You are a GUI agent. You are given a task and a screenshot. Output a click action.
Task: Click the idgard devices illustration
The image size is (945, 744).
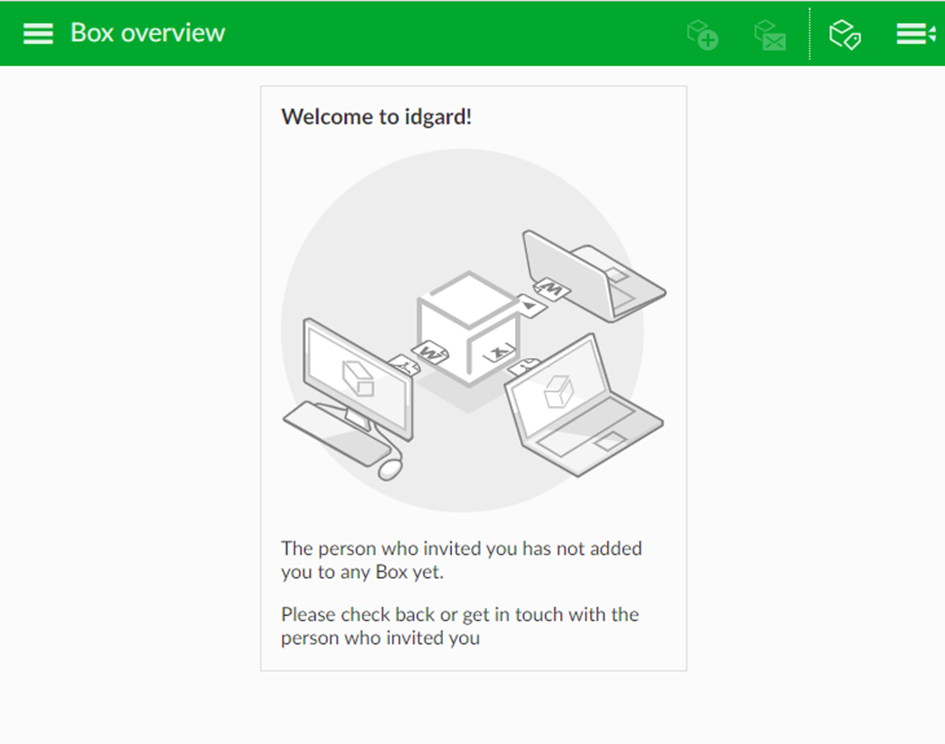[x=474, y=330]
